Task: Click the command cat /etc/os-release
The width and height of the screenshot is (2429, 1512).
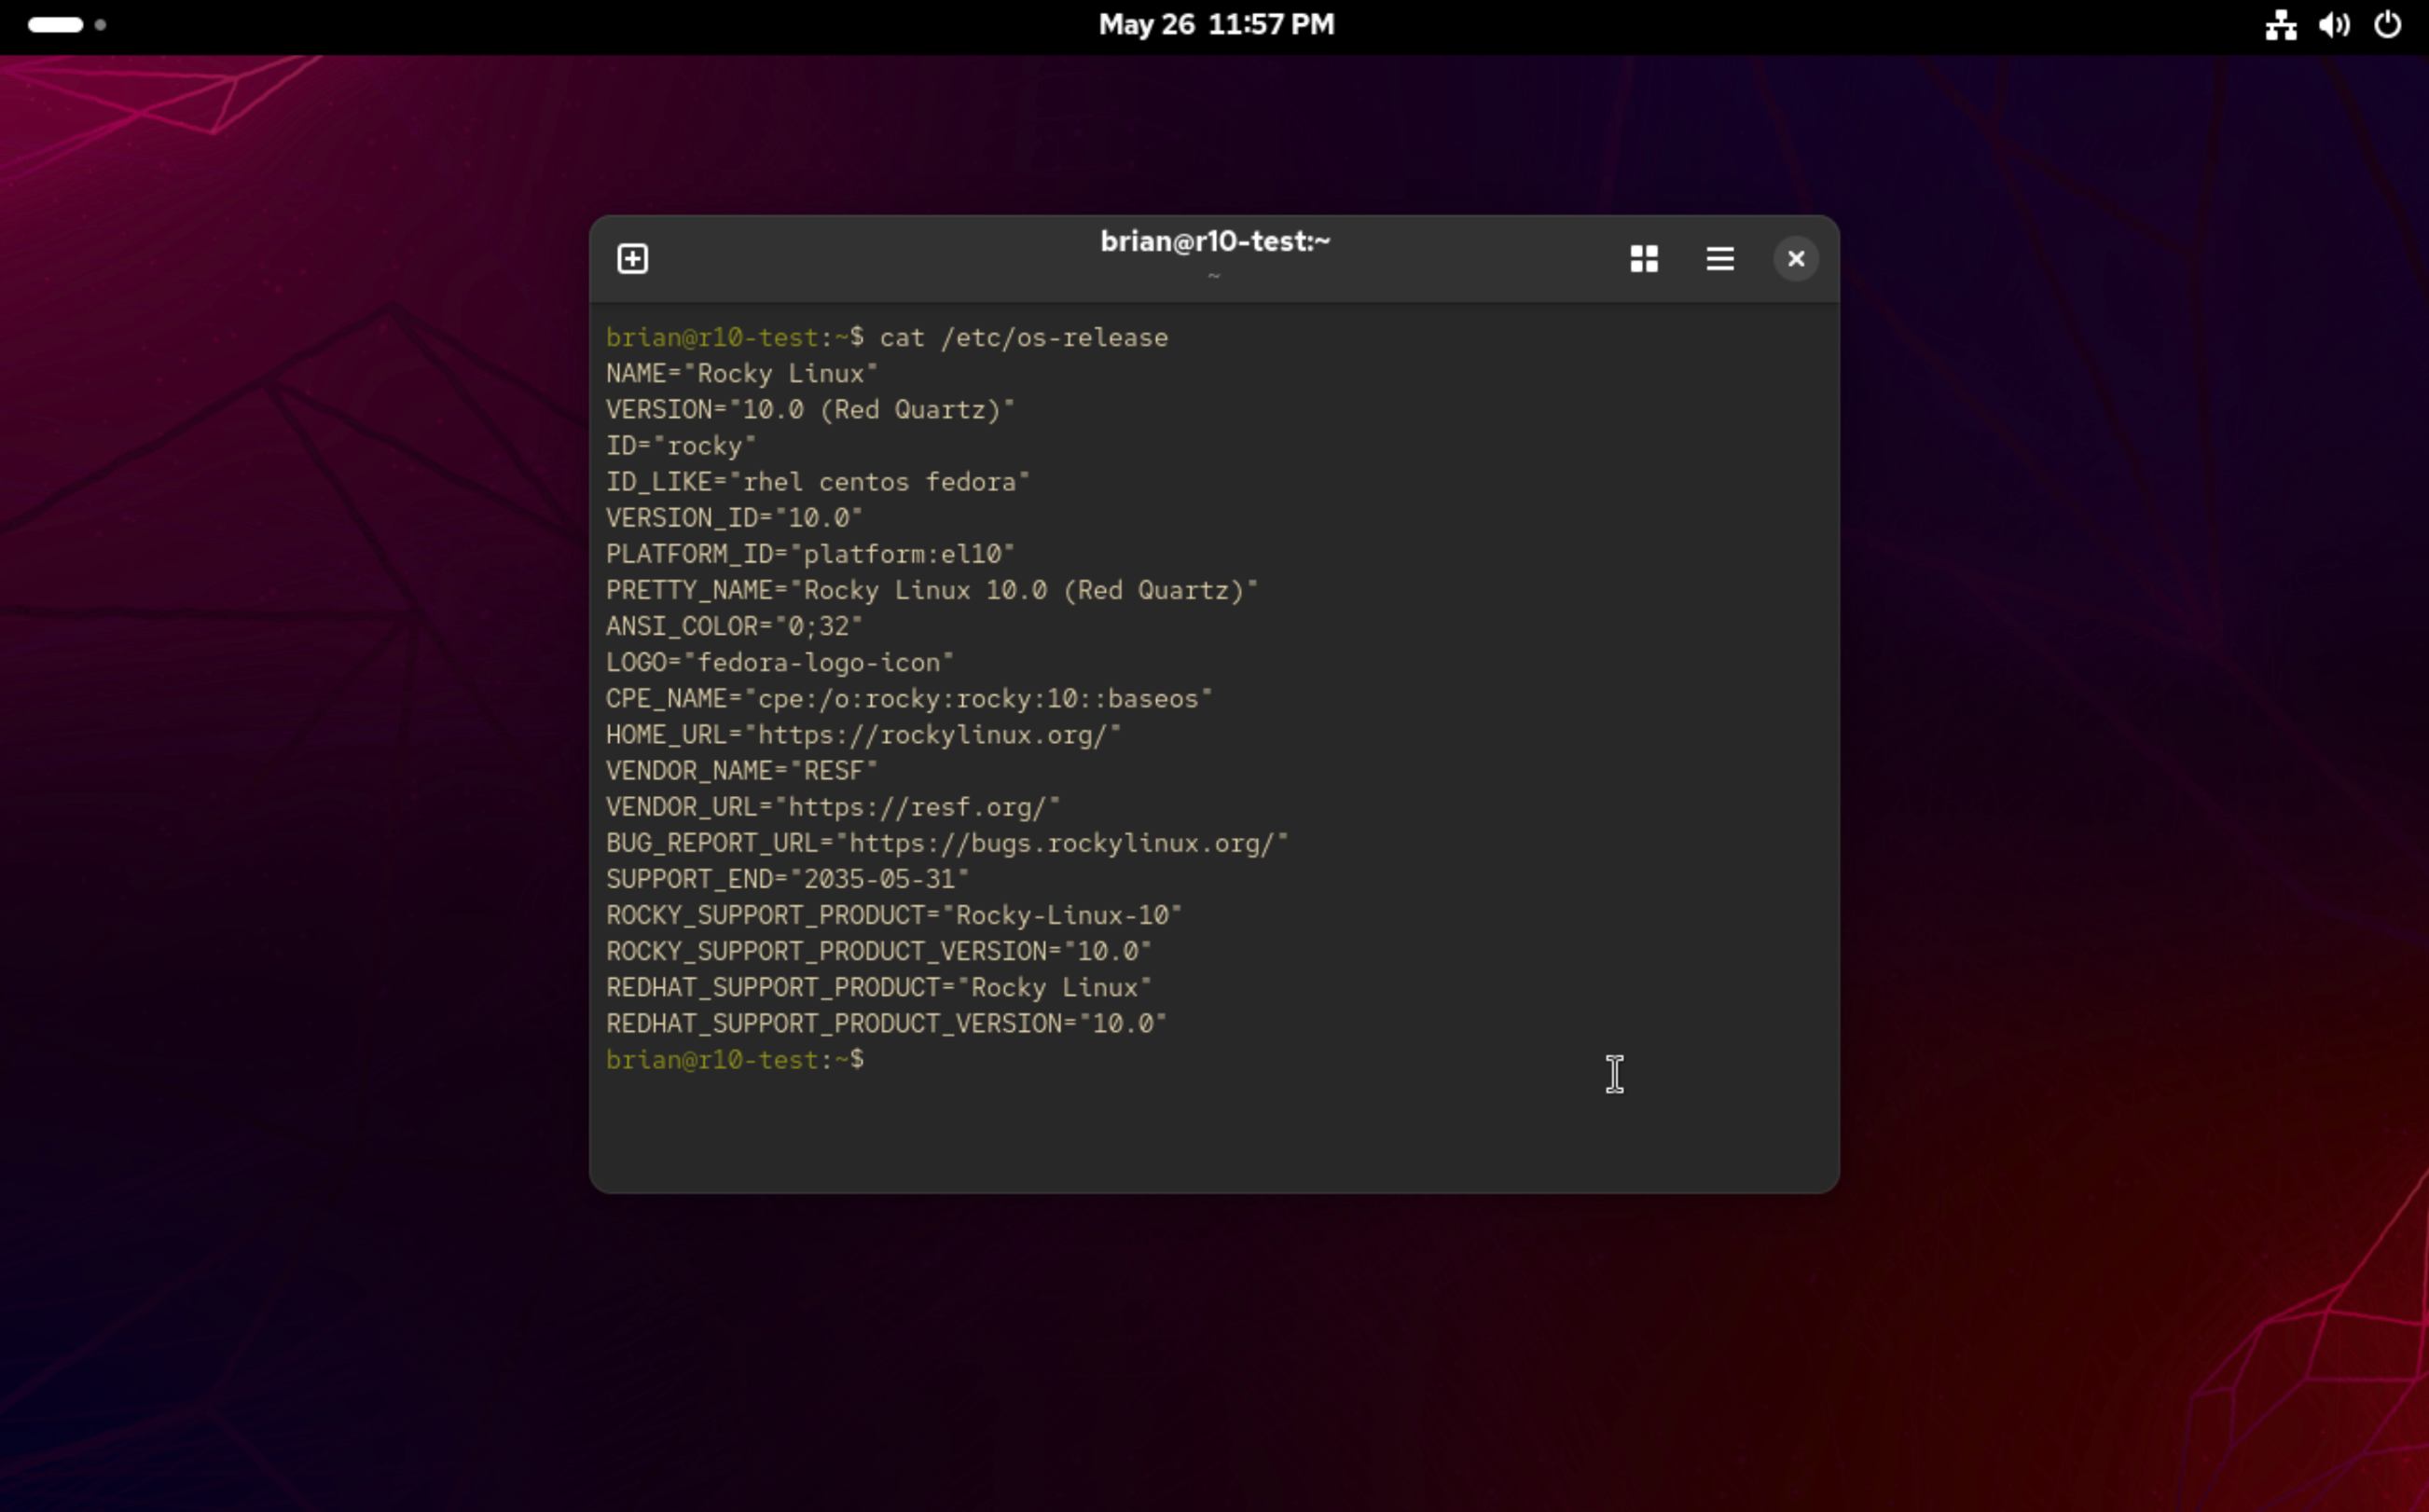Action: (1023, 338)
